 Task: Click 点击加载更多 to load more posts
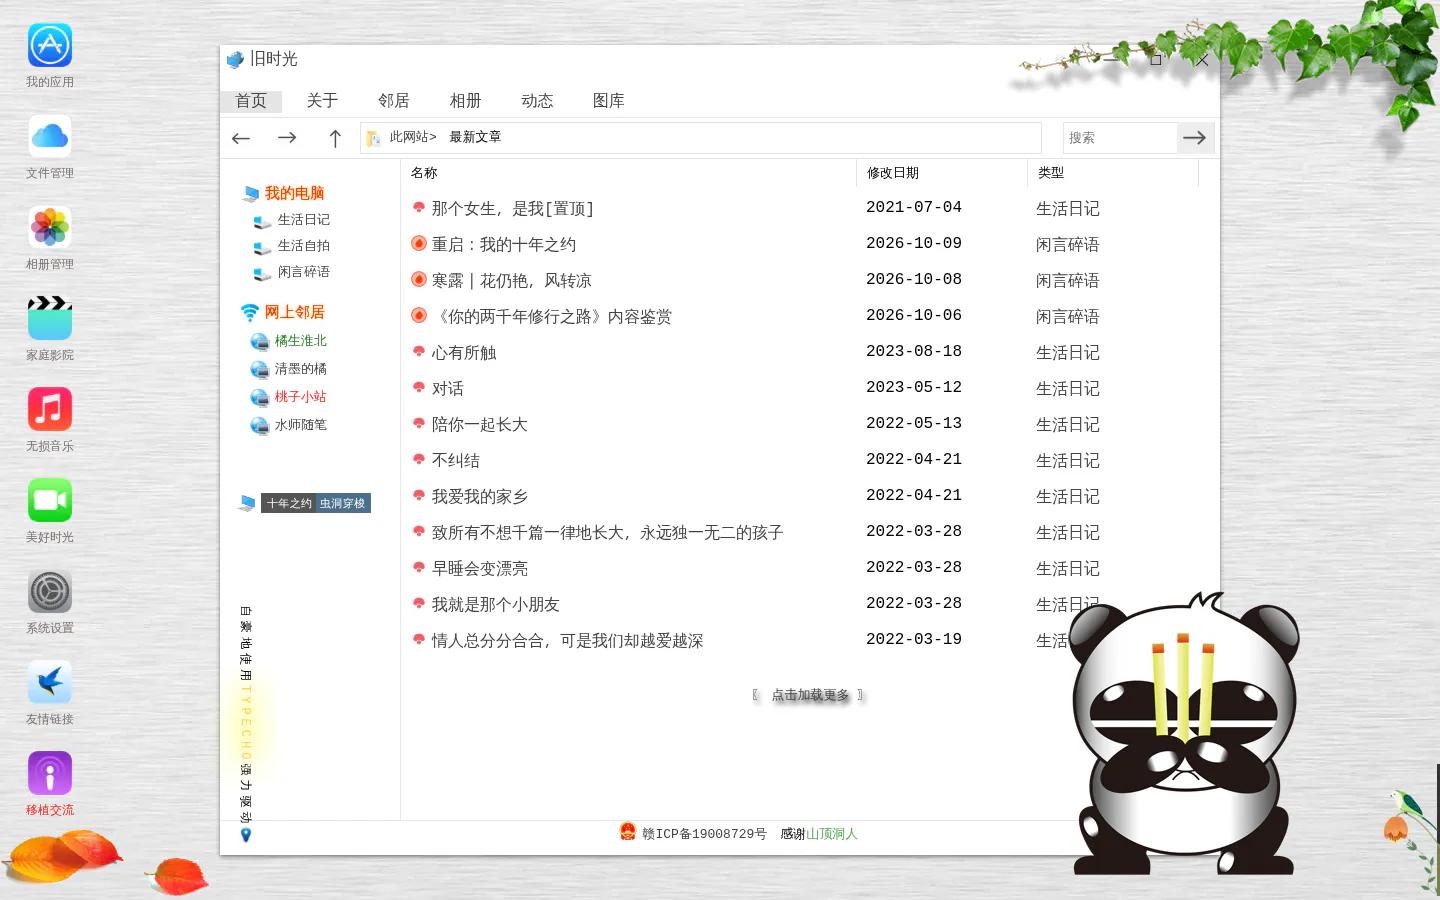(x=810, y=695)
